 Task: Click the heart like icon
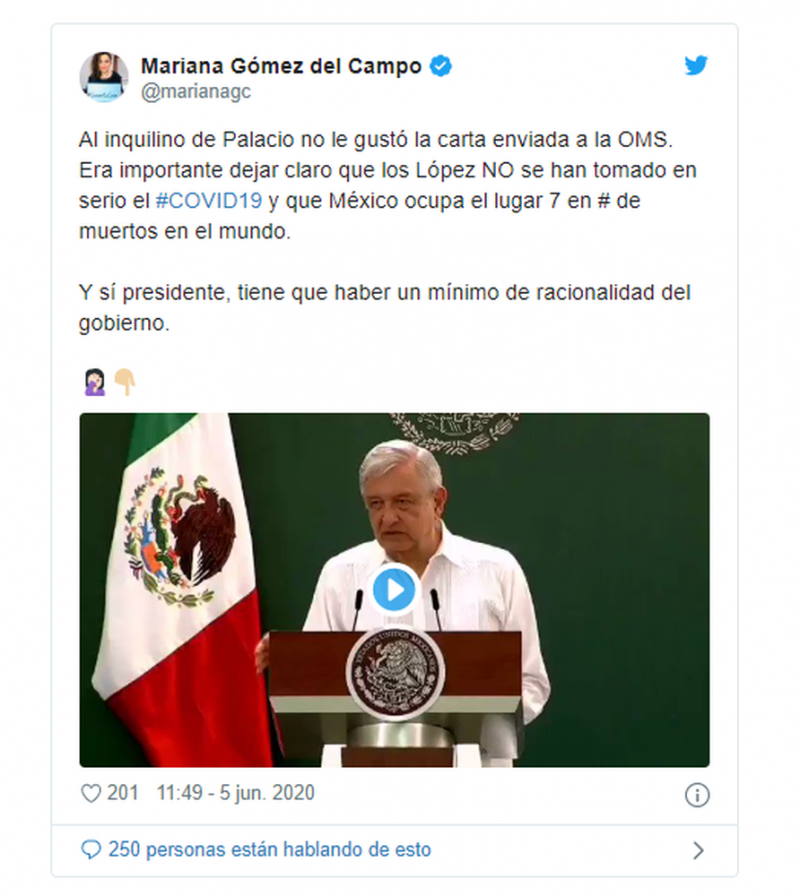pyautogui.click(x=91, y=793)
